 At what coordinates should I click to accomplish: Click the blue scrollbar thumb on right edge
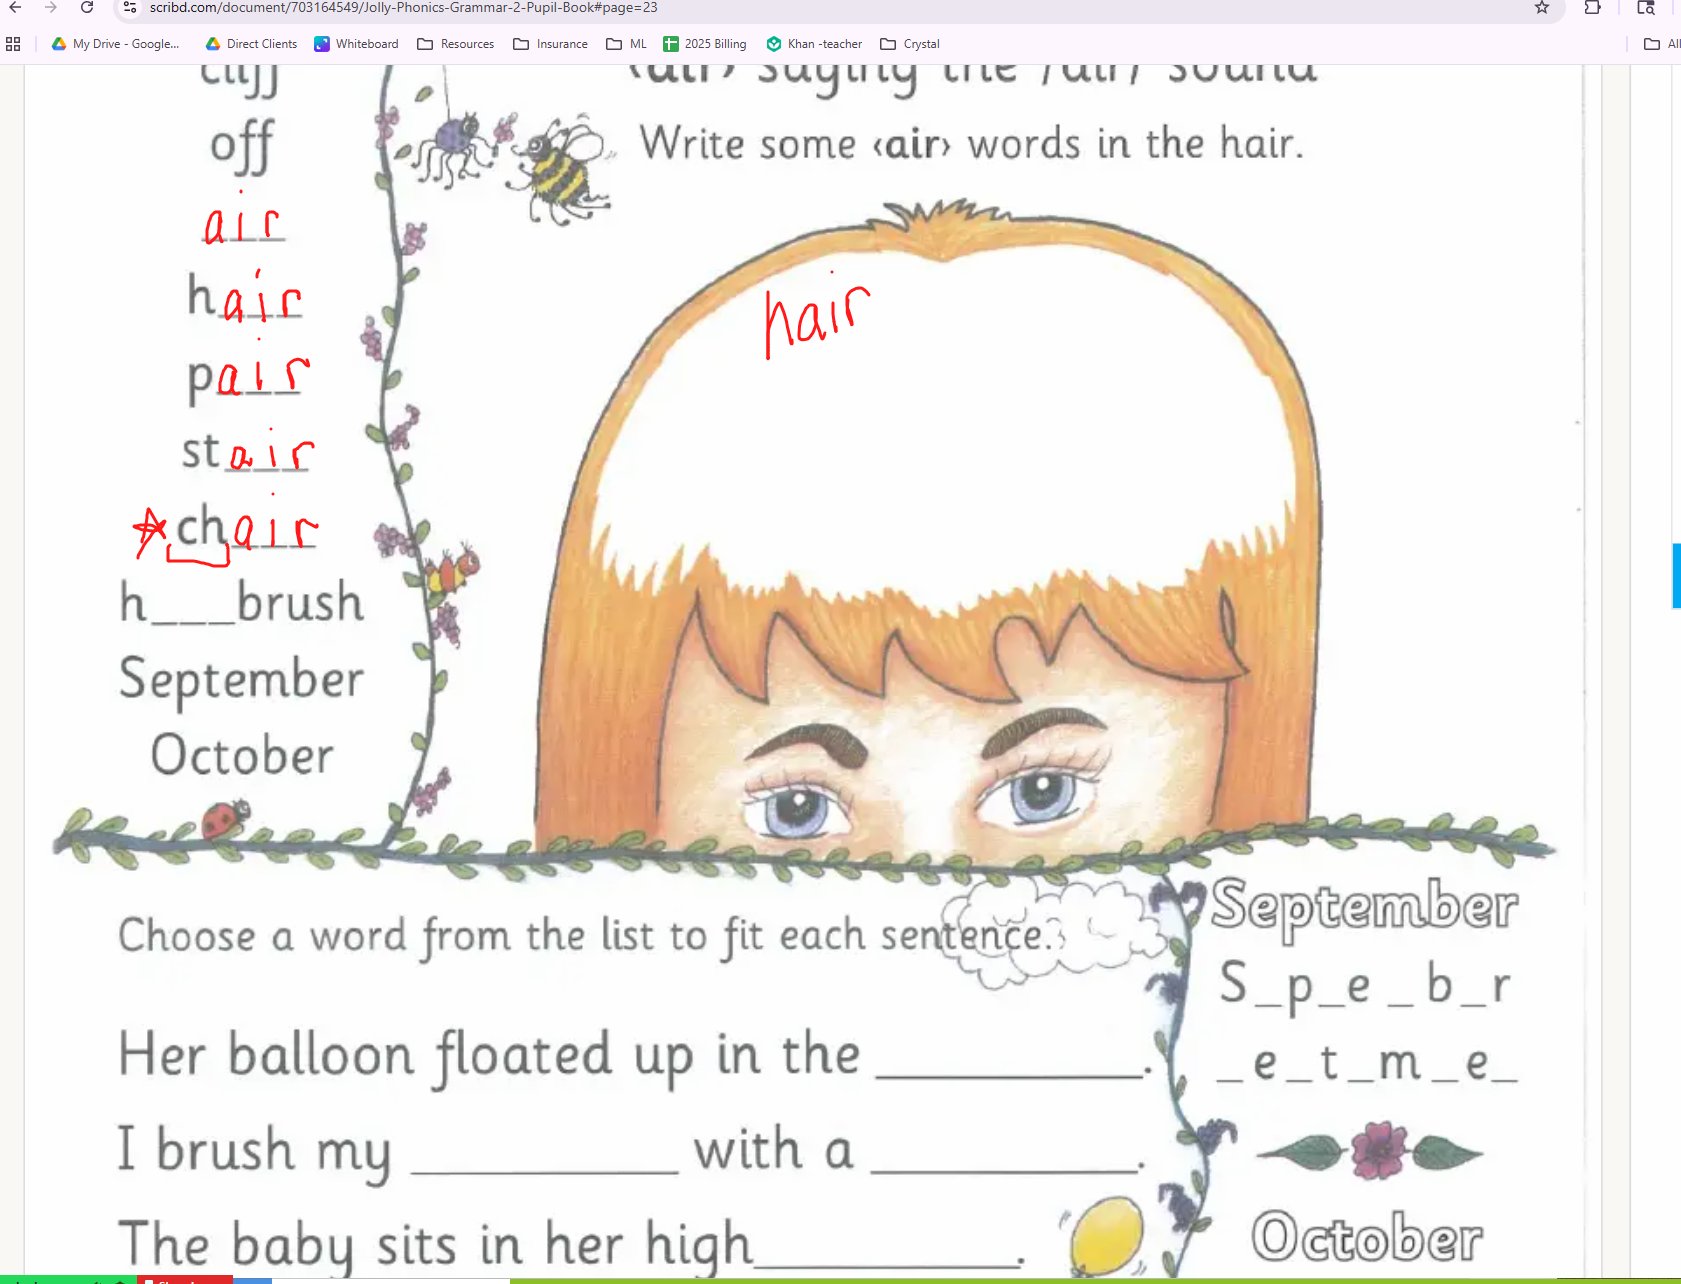(x=1676, y=576)
